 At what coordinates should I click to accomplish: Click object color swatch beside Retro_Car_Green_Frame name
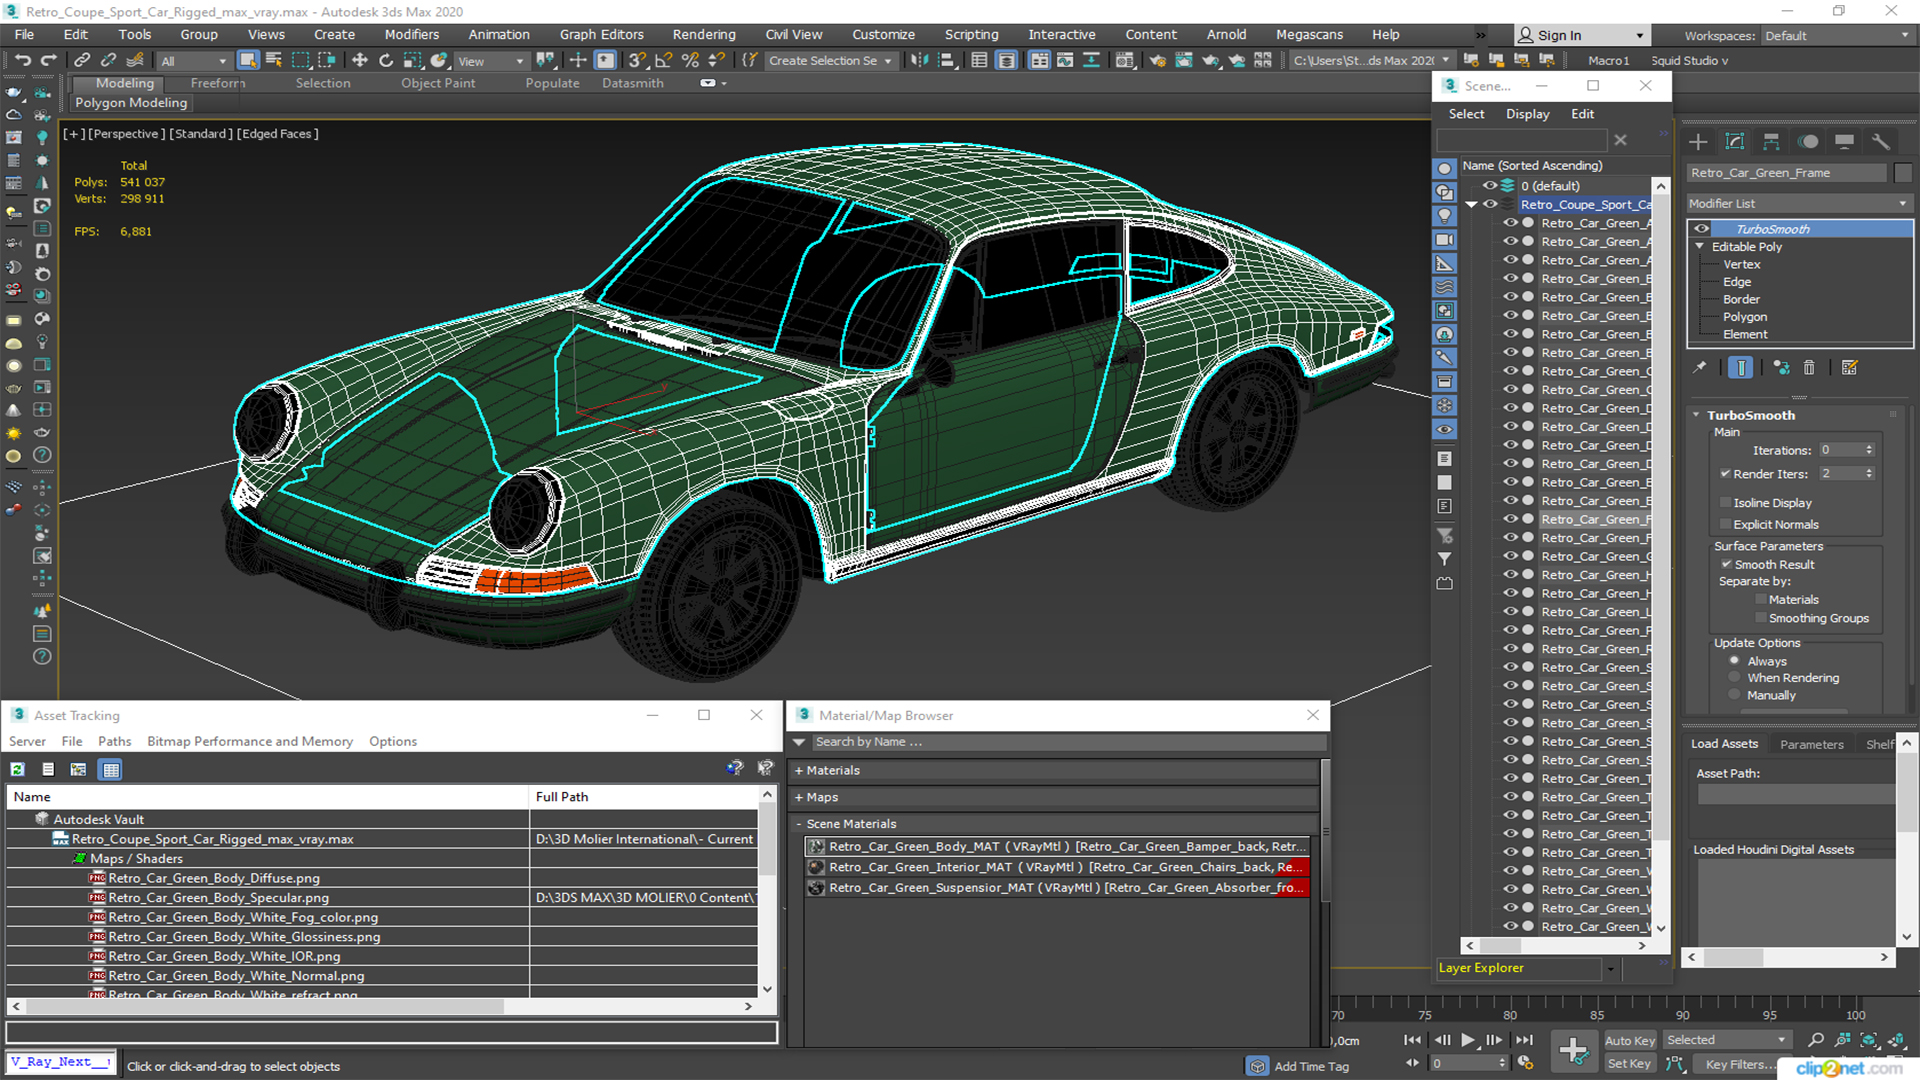click(x=1902, y=173)
